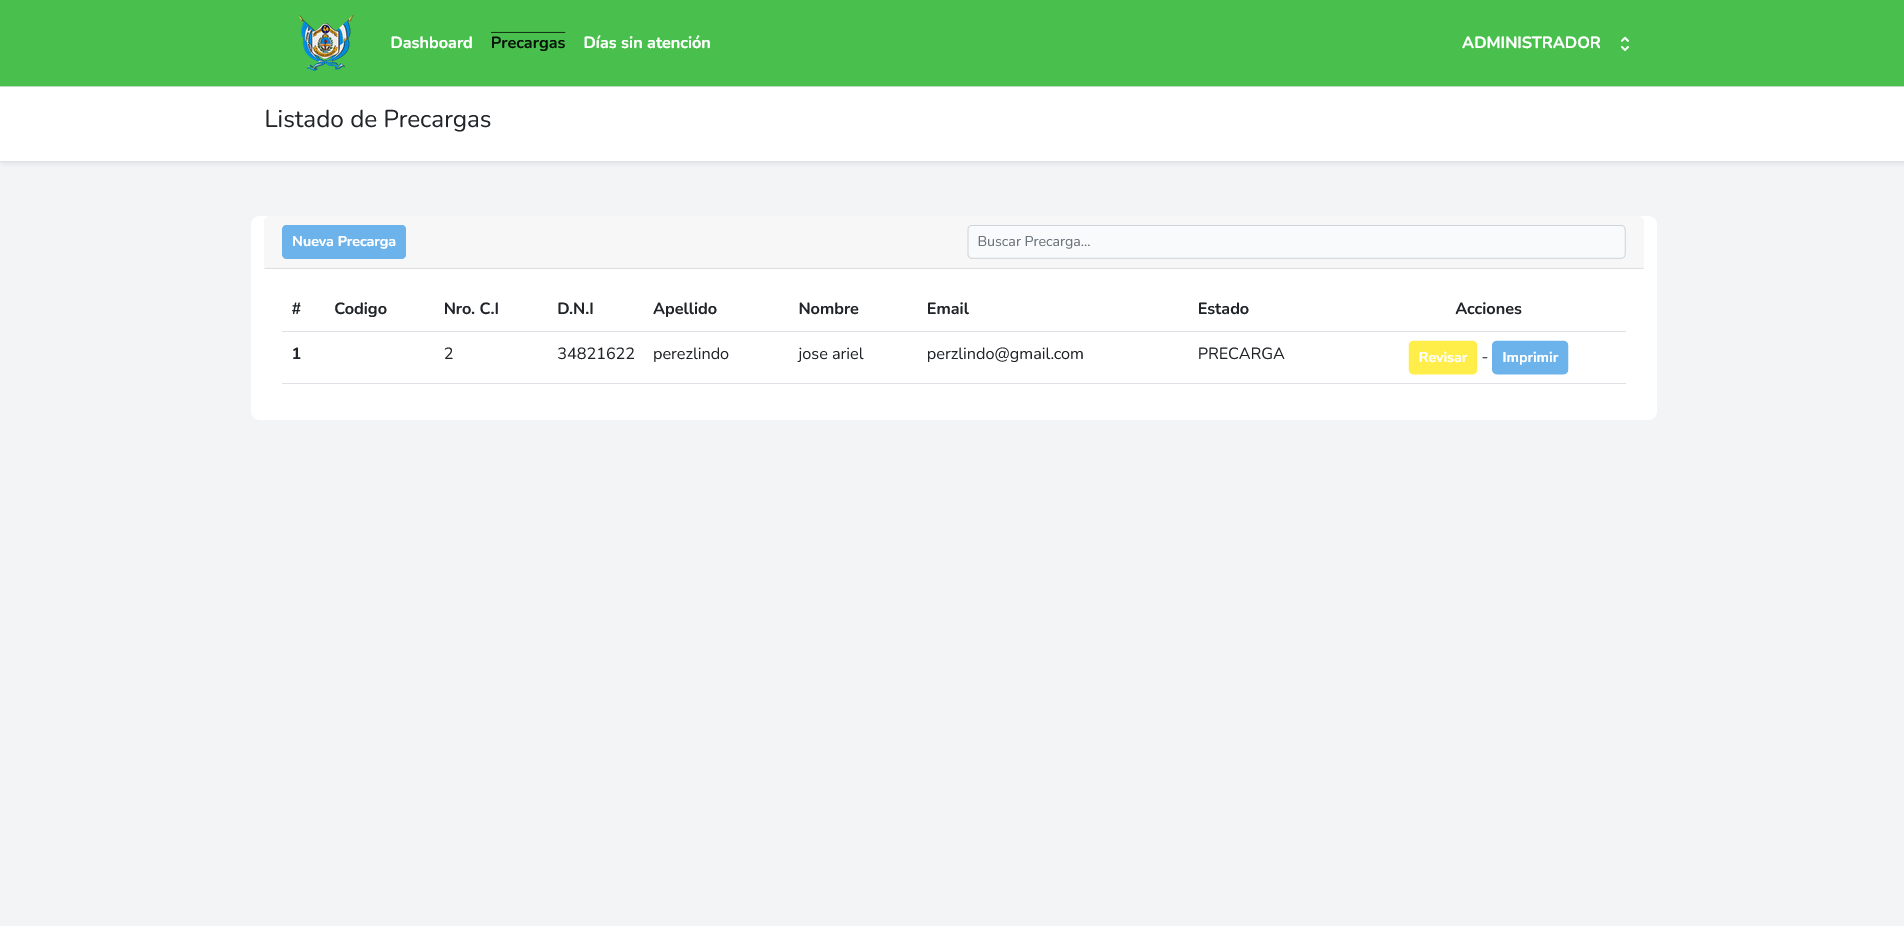Go to the Dashboard page
Screen dimensions: 1904x926
pos(431,43)
